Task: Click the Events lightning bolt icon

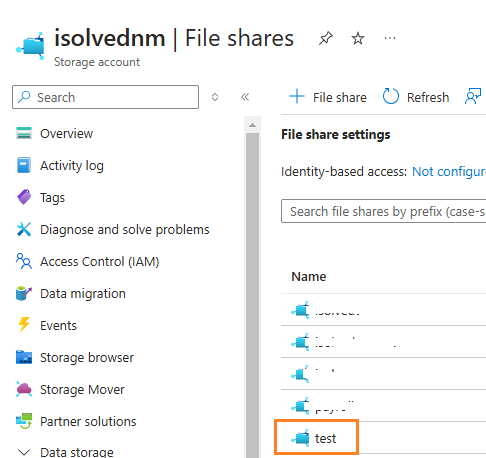Action: tap(24, 325)
